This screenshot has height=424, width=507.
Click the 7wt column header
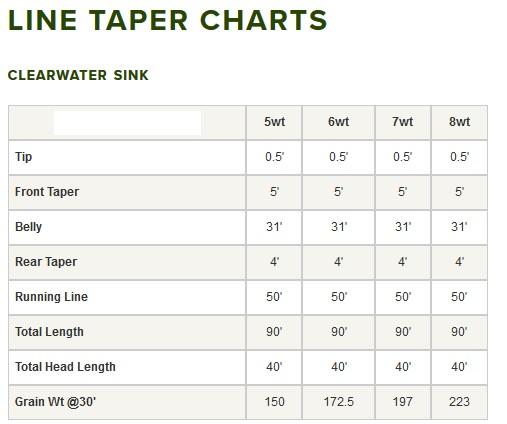point(402,122)
